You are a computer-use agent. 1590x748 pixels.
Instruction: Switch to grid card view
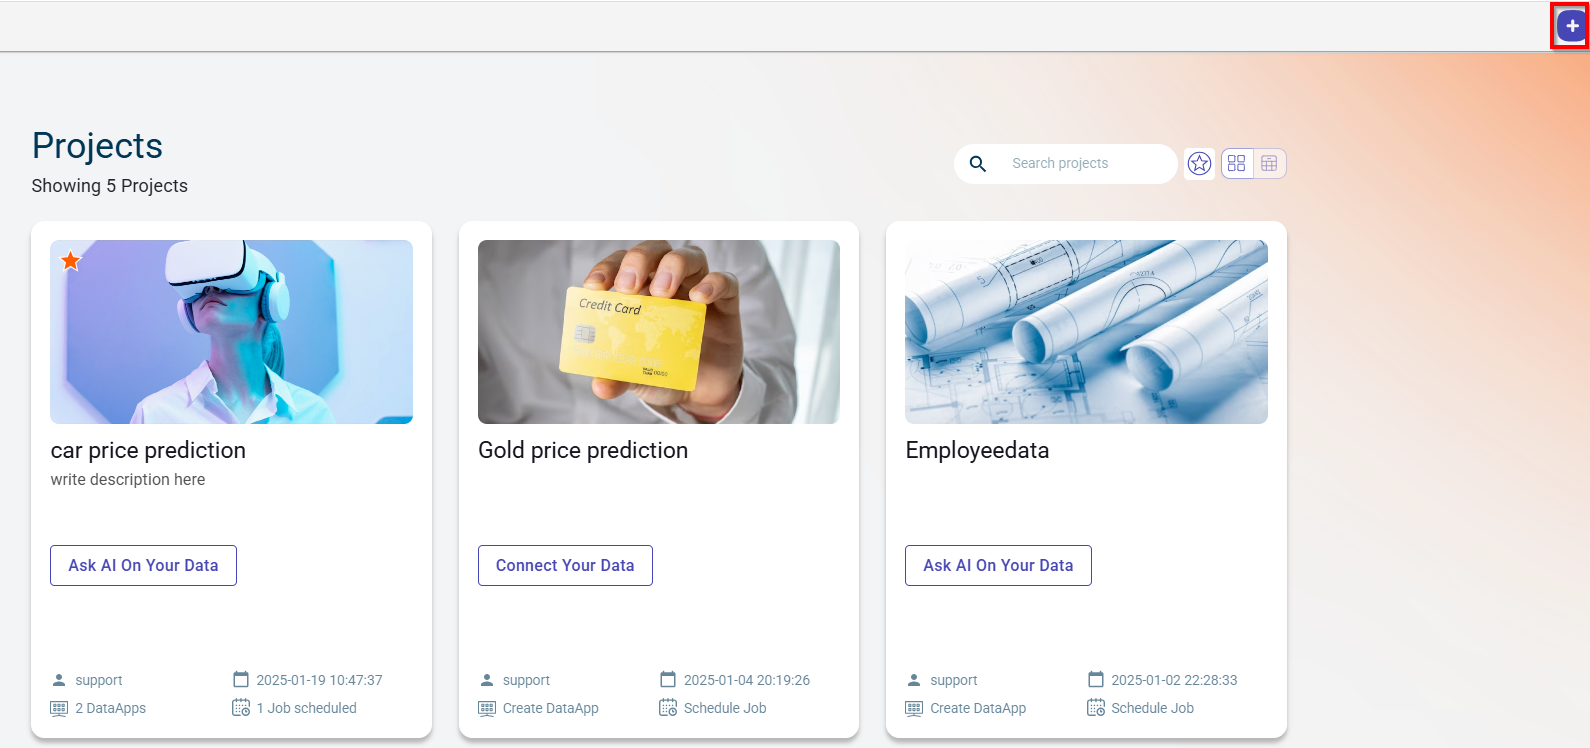coord(1237,164)
